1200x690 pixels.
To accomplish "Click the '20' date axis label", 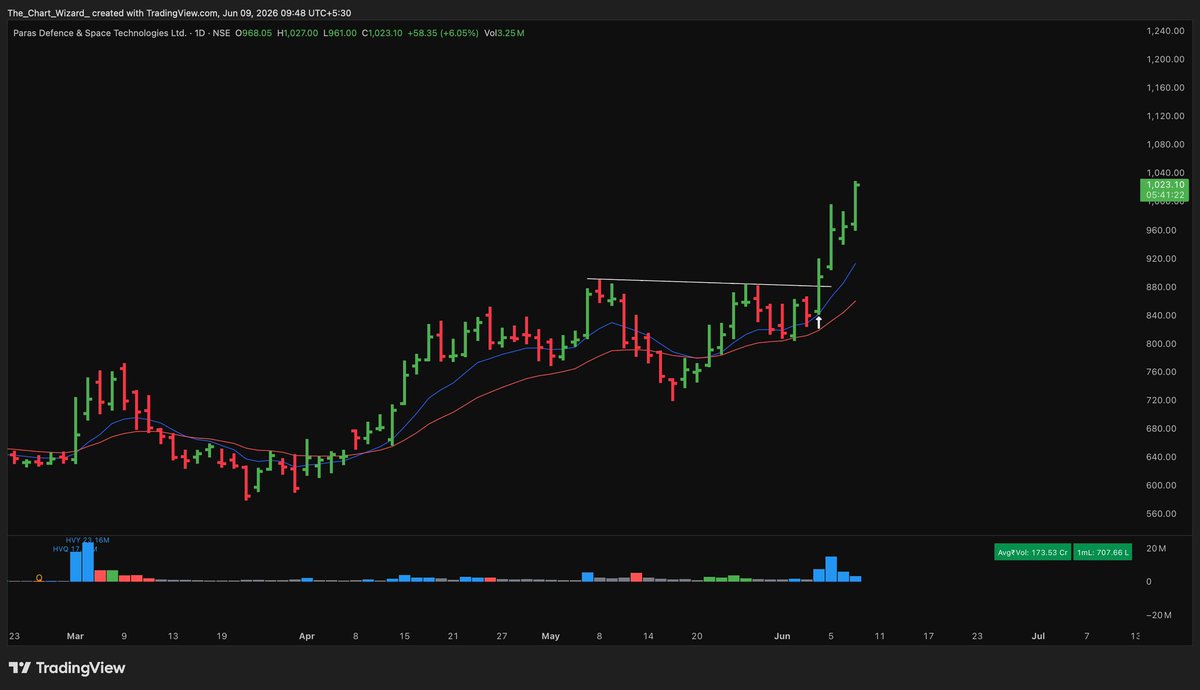I will [696, 635].
